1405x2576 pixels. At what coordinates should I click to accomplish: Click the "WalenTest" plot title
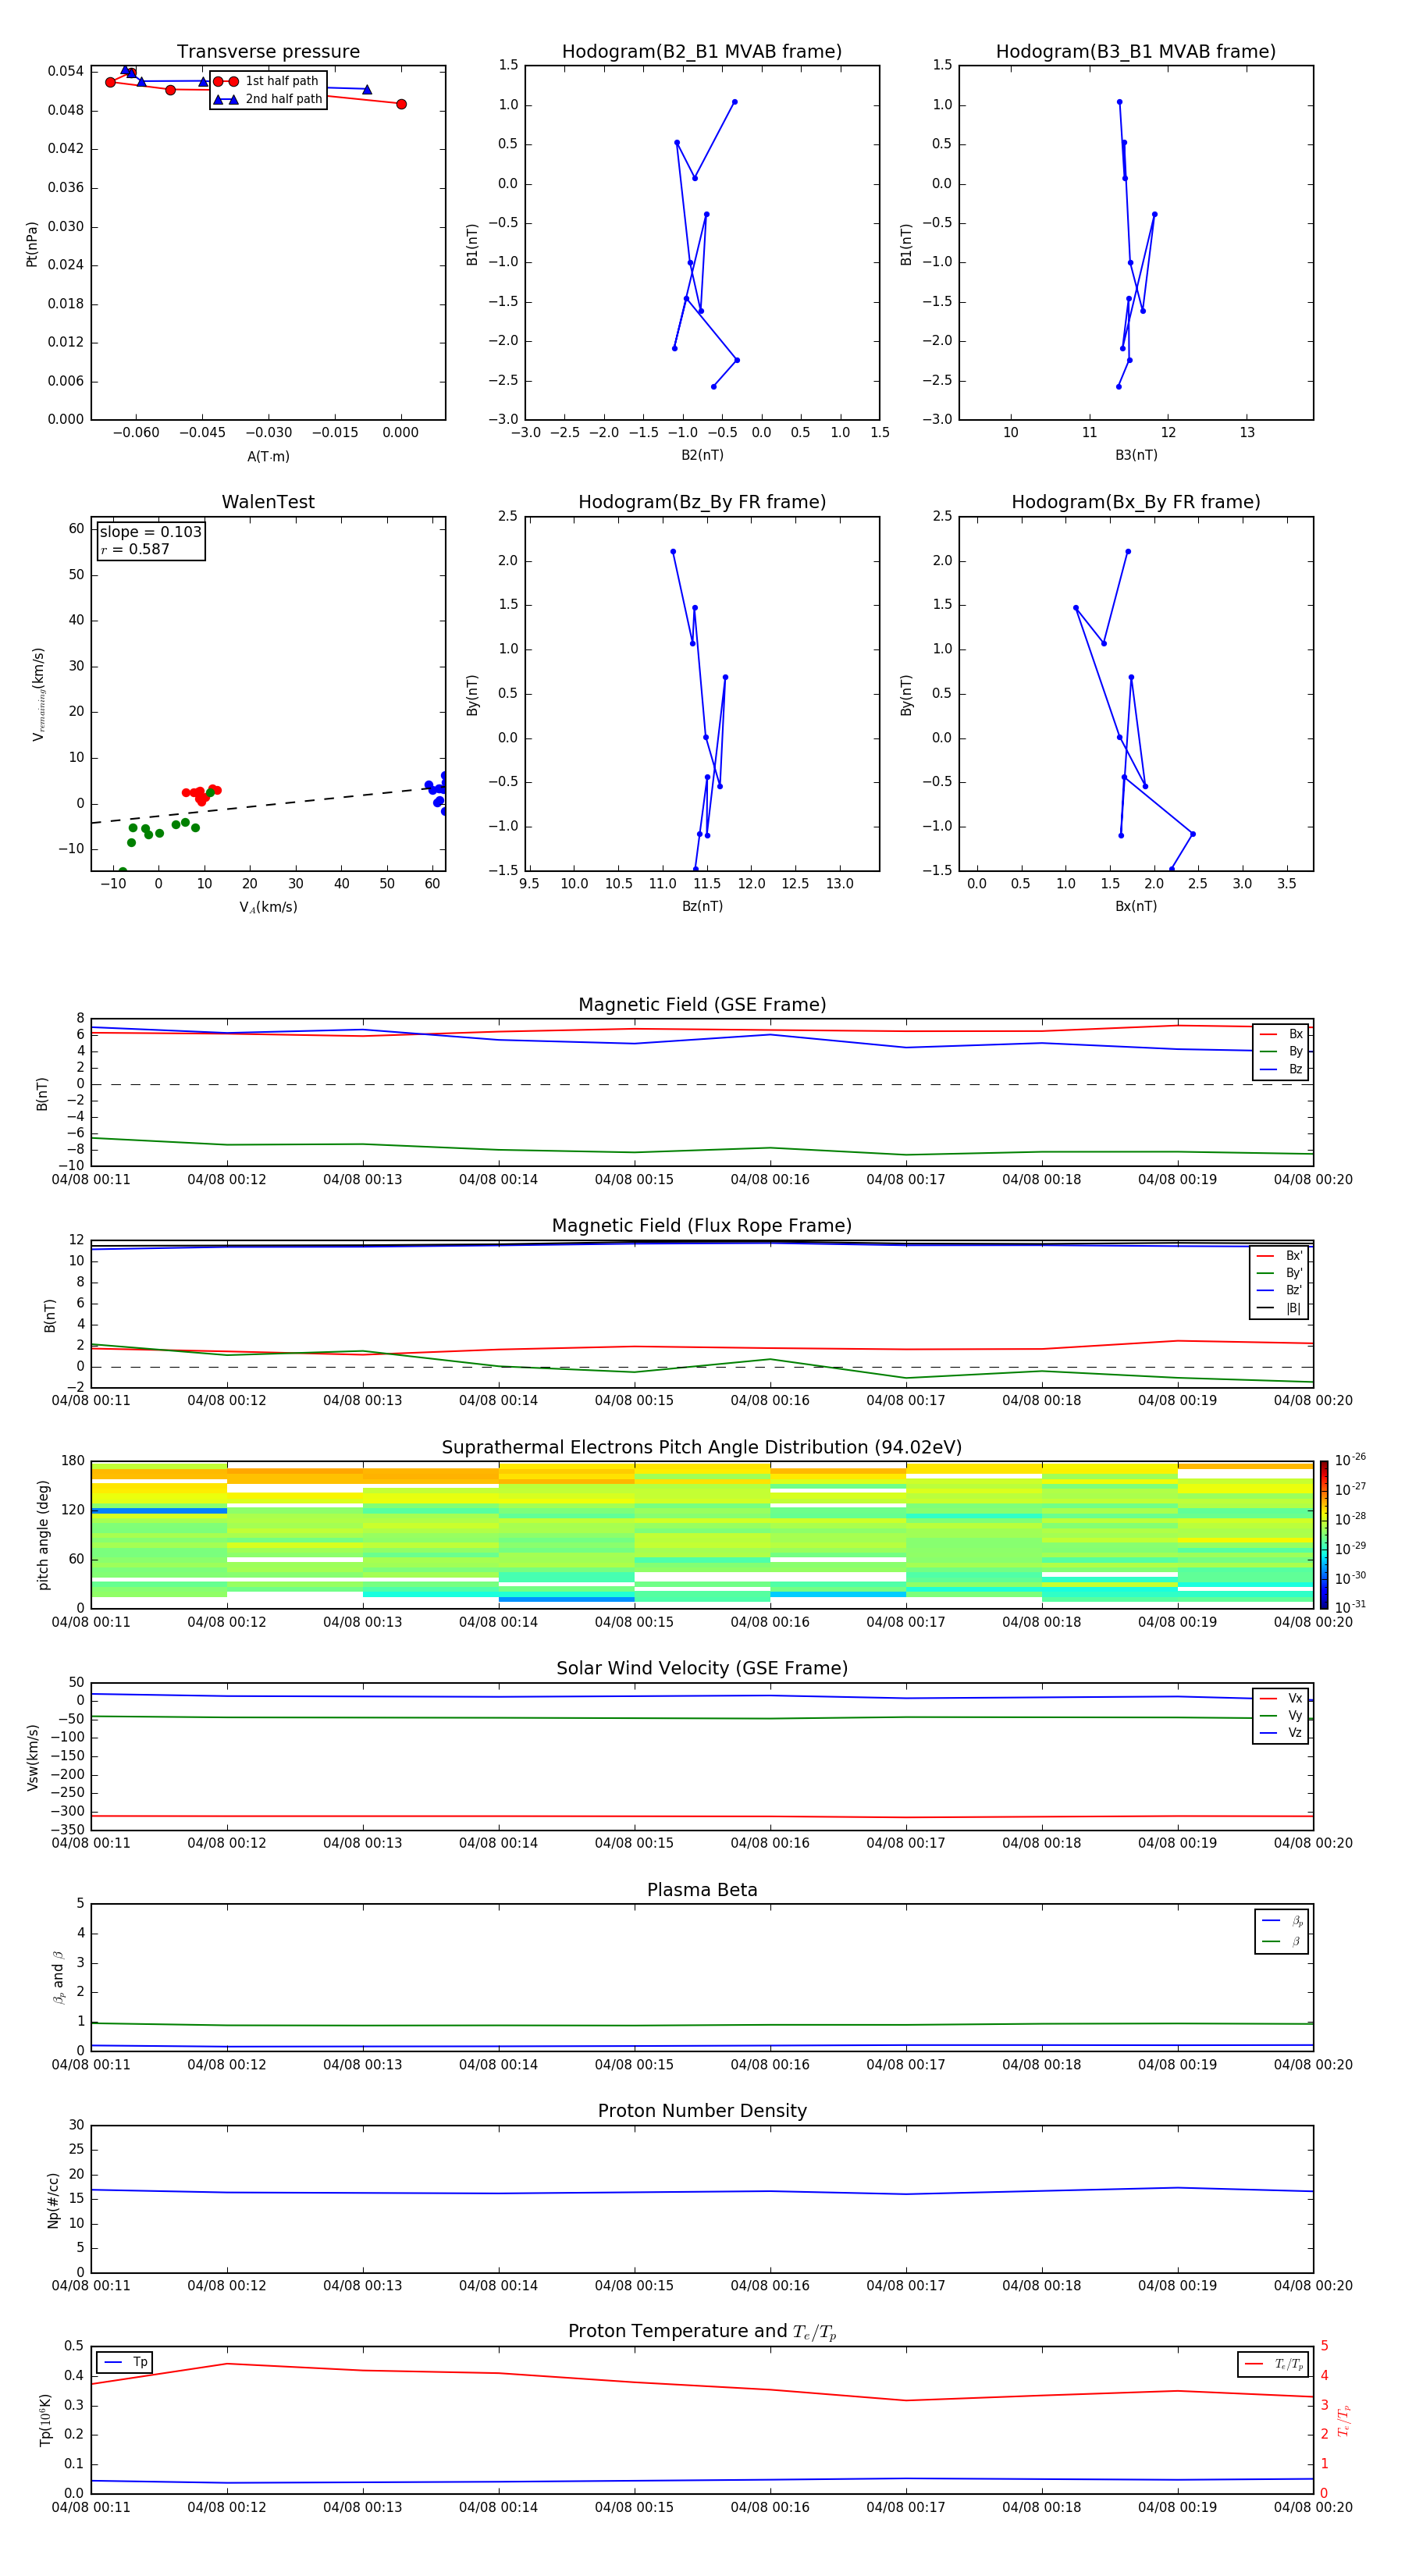(268, 502)
